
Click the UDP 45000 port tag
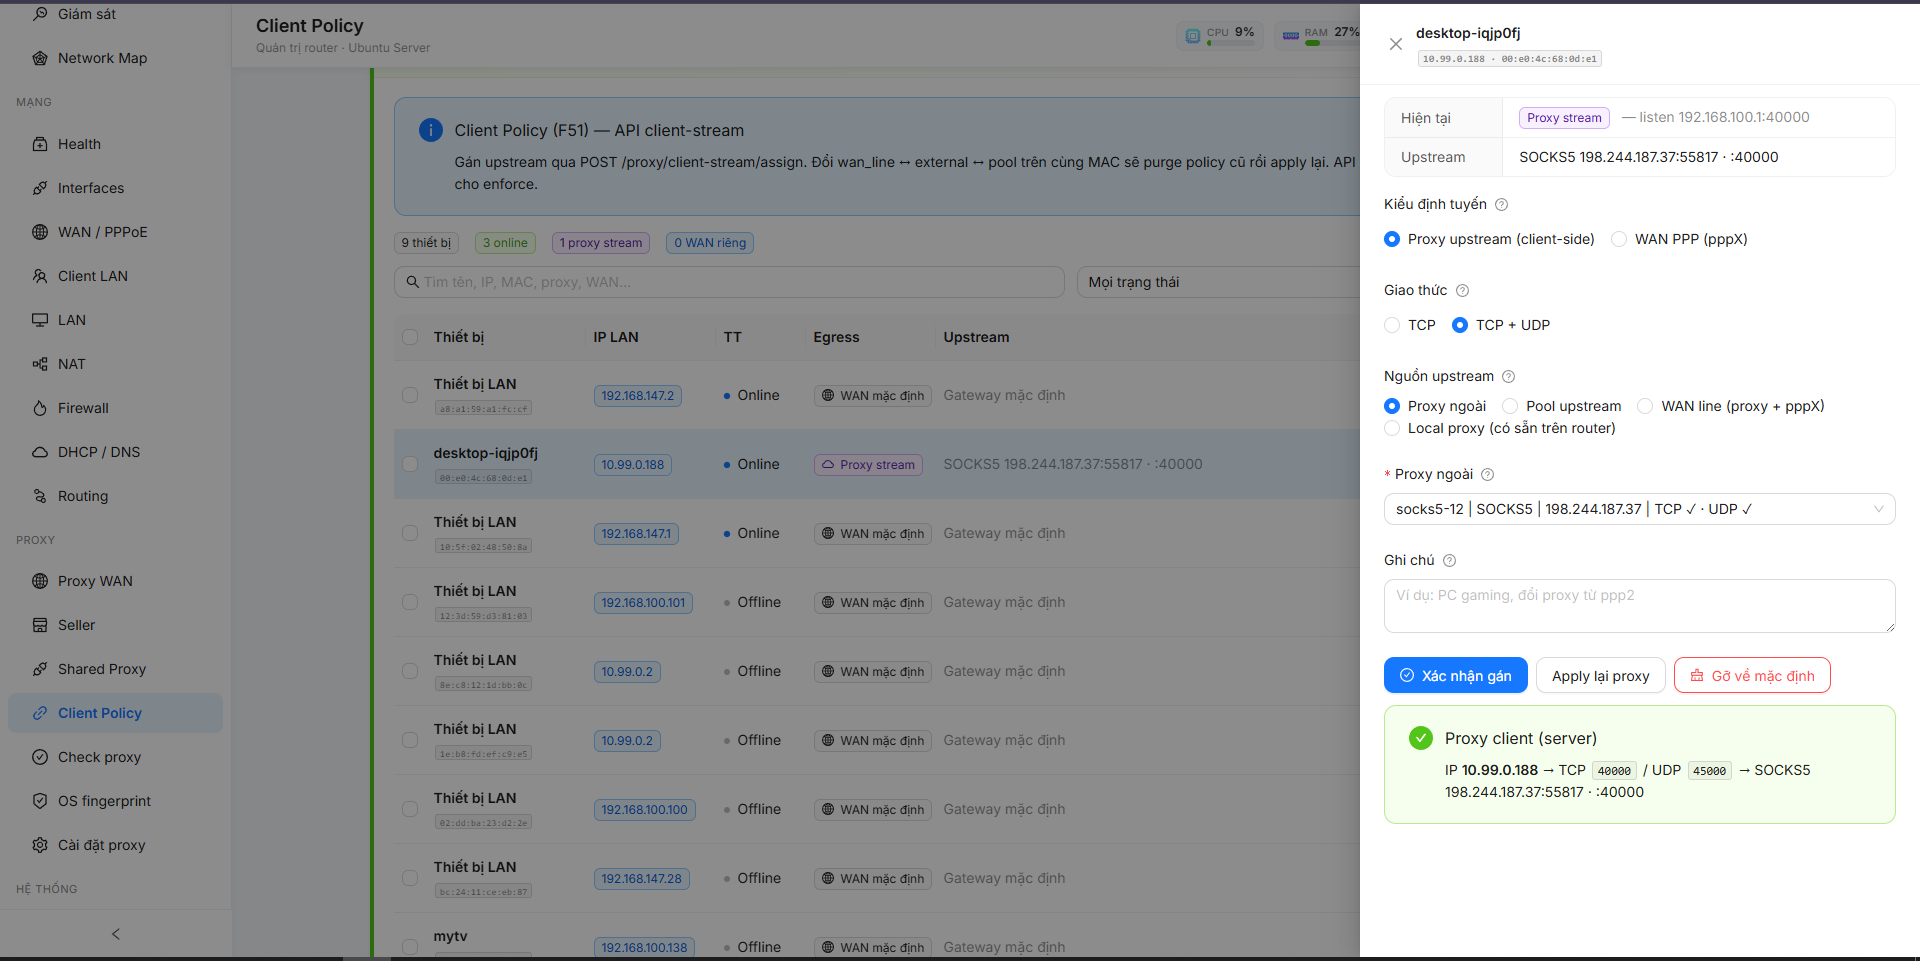1710,771
